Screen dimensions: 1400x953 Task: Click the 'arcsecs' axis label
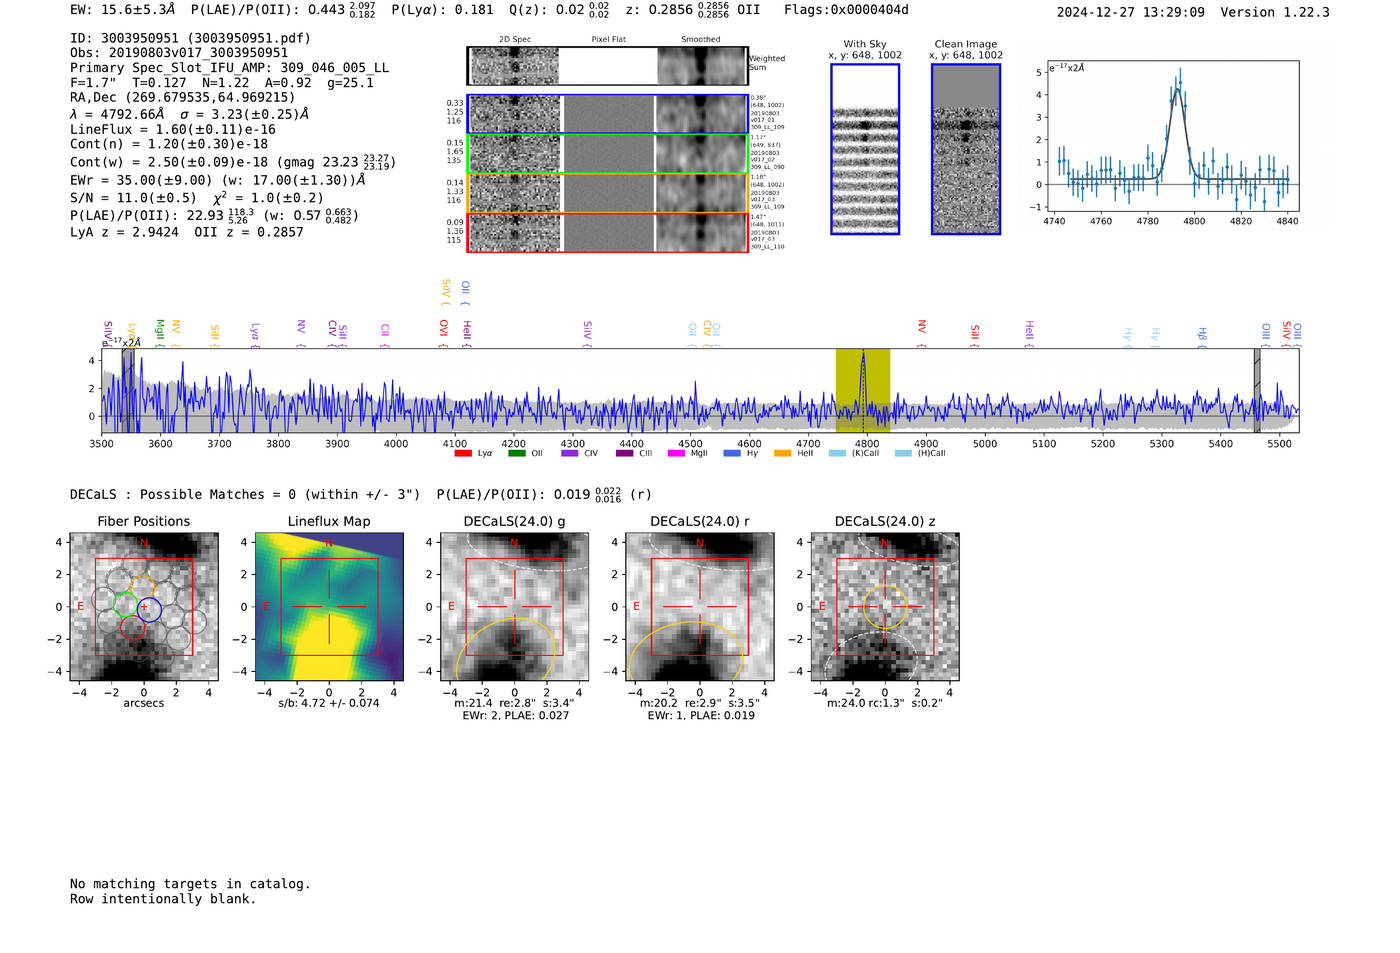[x=144, y=703]
